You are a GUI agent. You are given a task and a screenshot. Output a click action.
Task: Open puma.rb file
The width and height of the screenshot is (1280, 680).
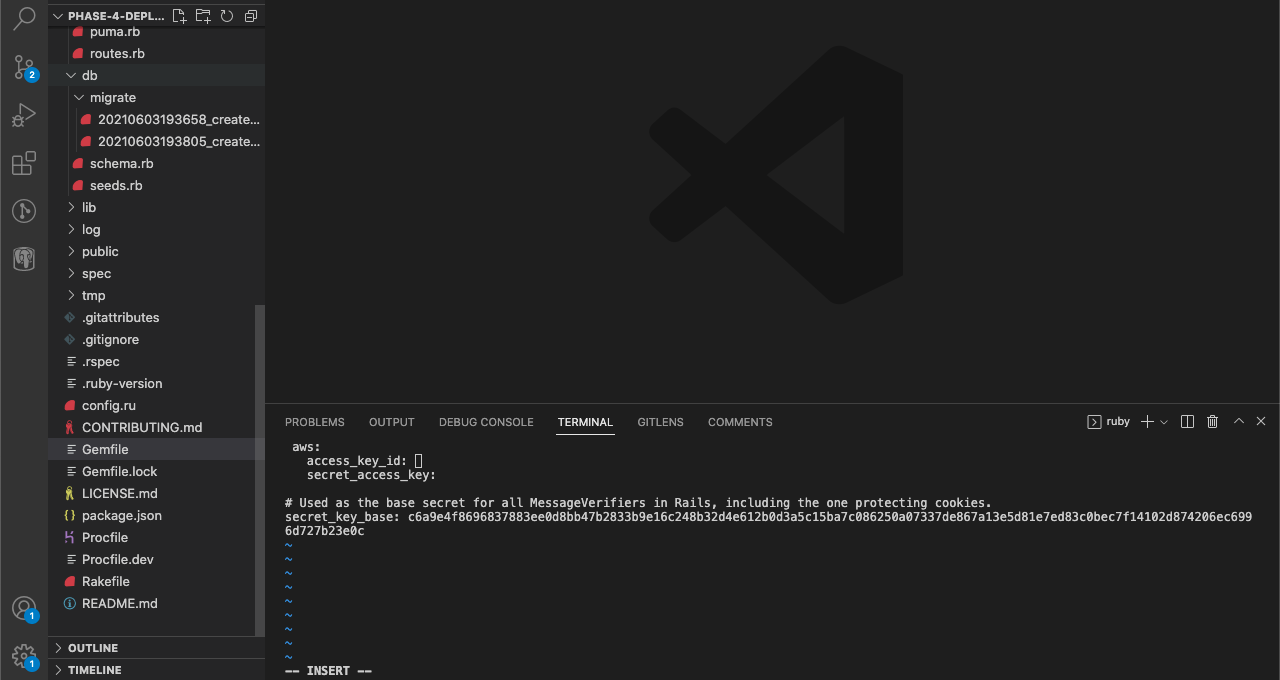[156, 32]
